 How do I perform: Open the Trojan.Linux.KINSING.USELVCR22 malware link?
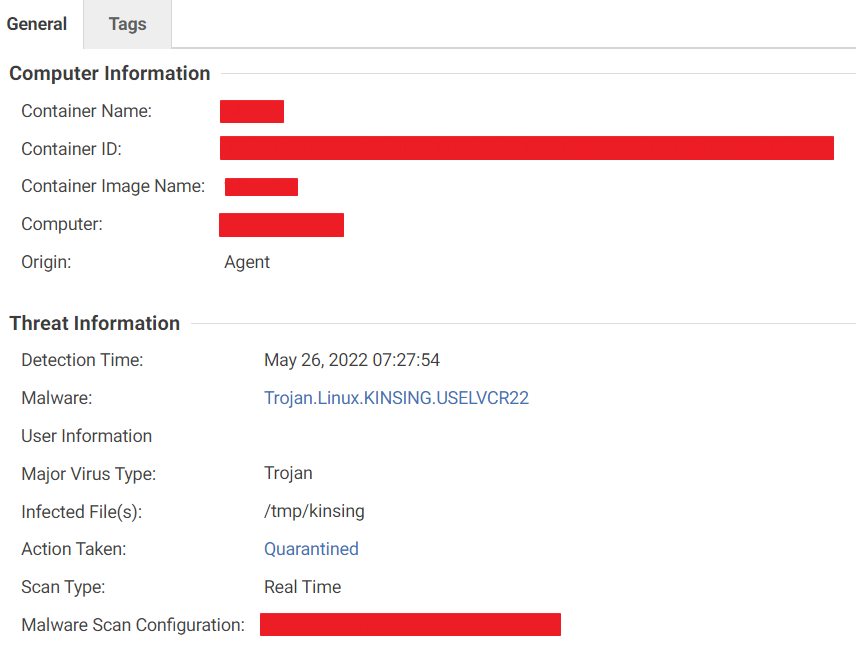tap(396, 398)
